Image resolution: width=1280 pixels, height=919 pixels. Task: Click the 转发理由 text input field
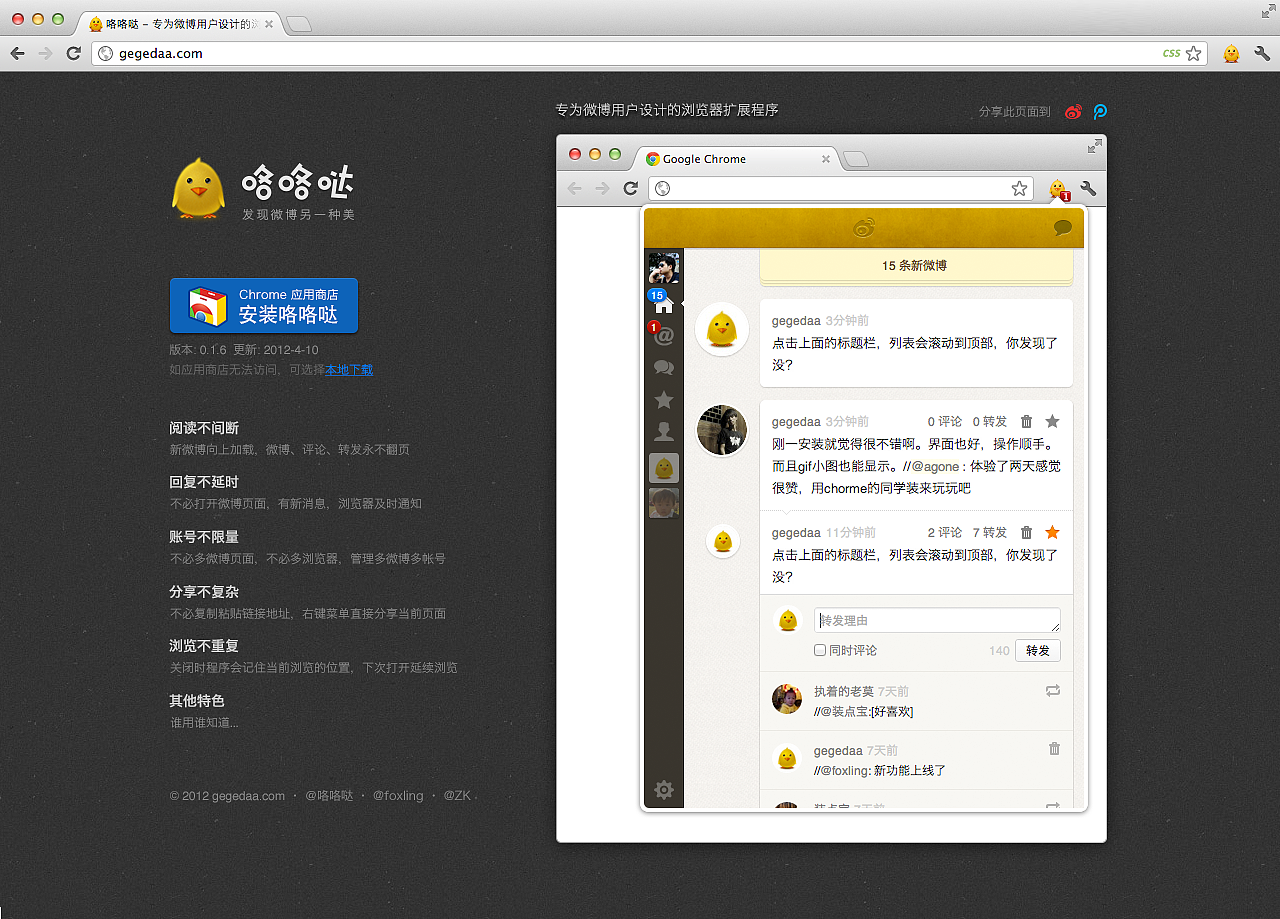[x=937, y=620]
